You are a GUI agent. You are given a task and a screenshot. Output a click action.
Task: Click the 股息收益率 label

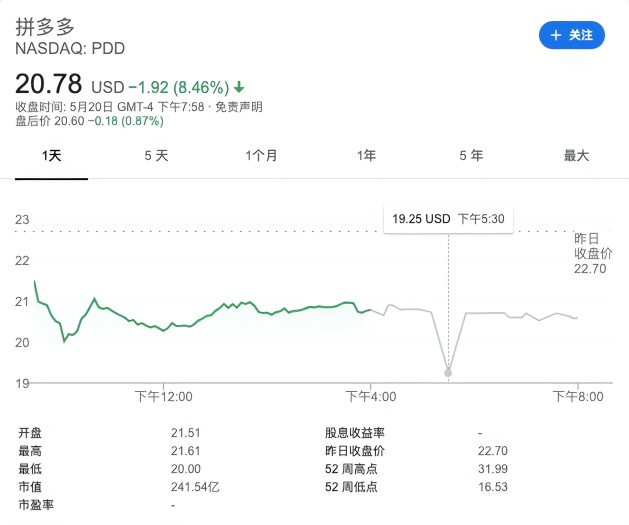coord(355,433)
